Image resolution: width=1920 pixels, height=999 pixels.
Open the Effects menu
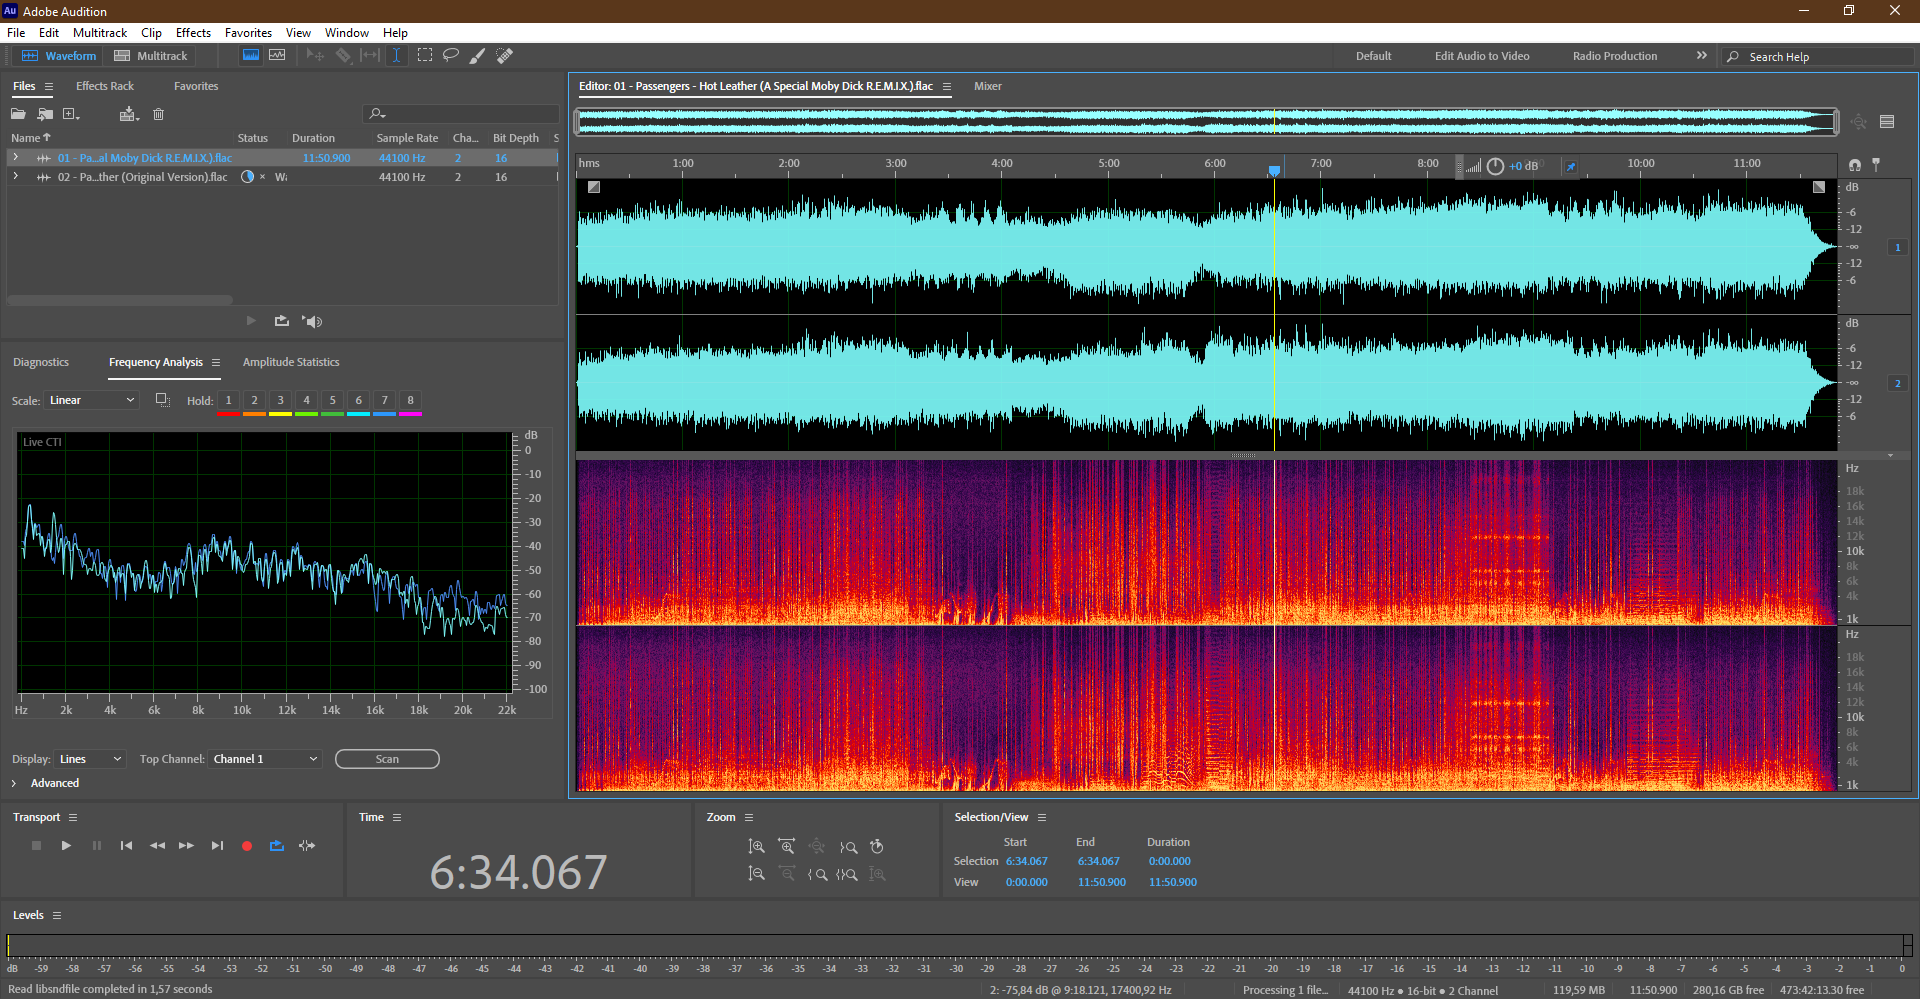(193, 33)
